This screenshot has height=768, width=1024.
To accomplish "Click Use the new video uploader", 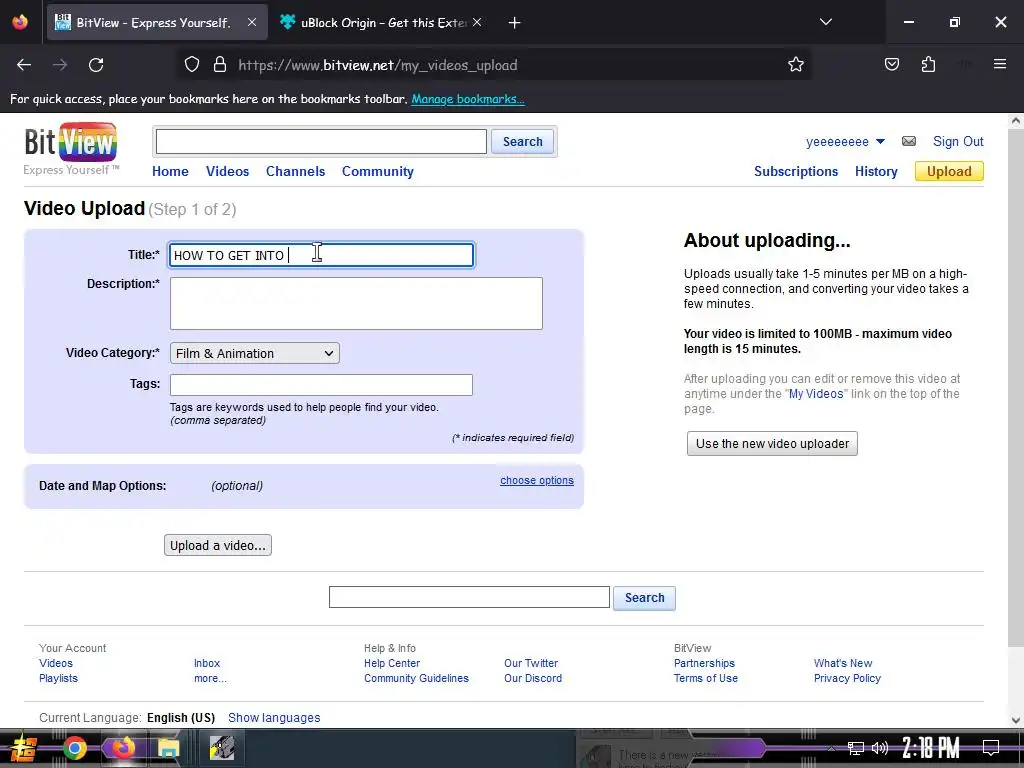I will (772, 443).
